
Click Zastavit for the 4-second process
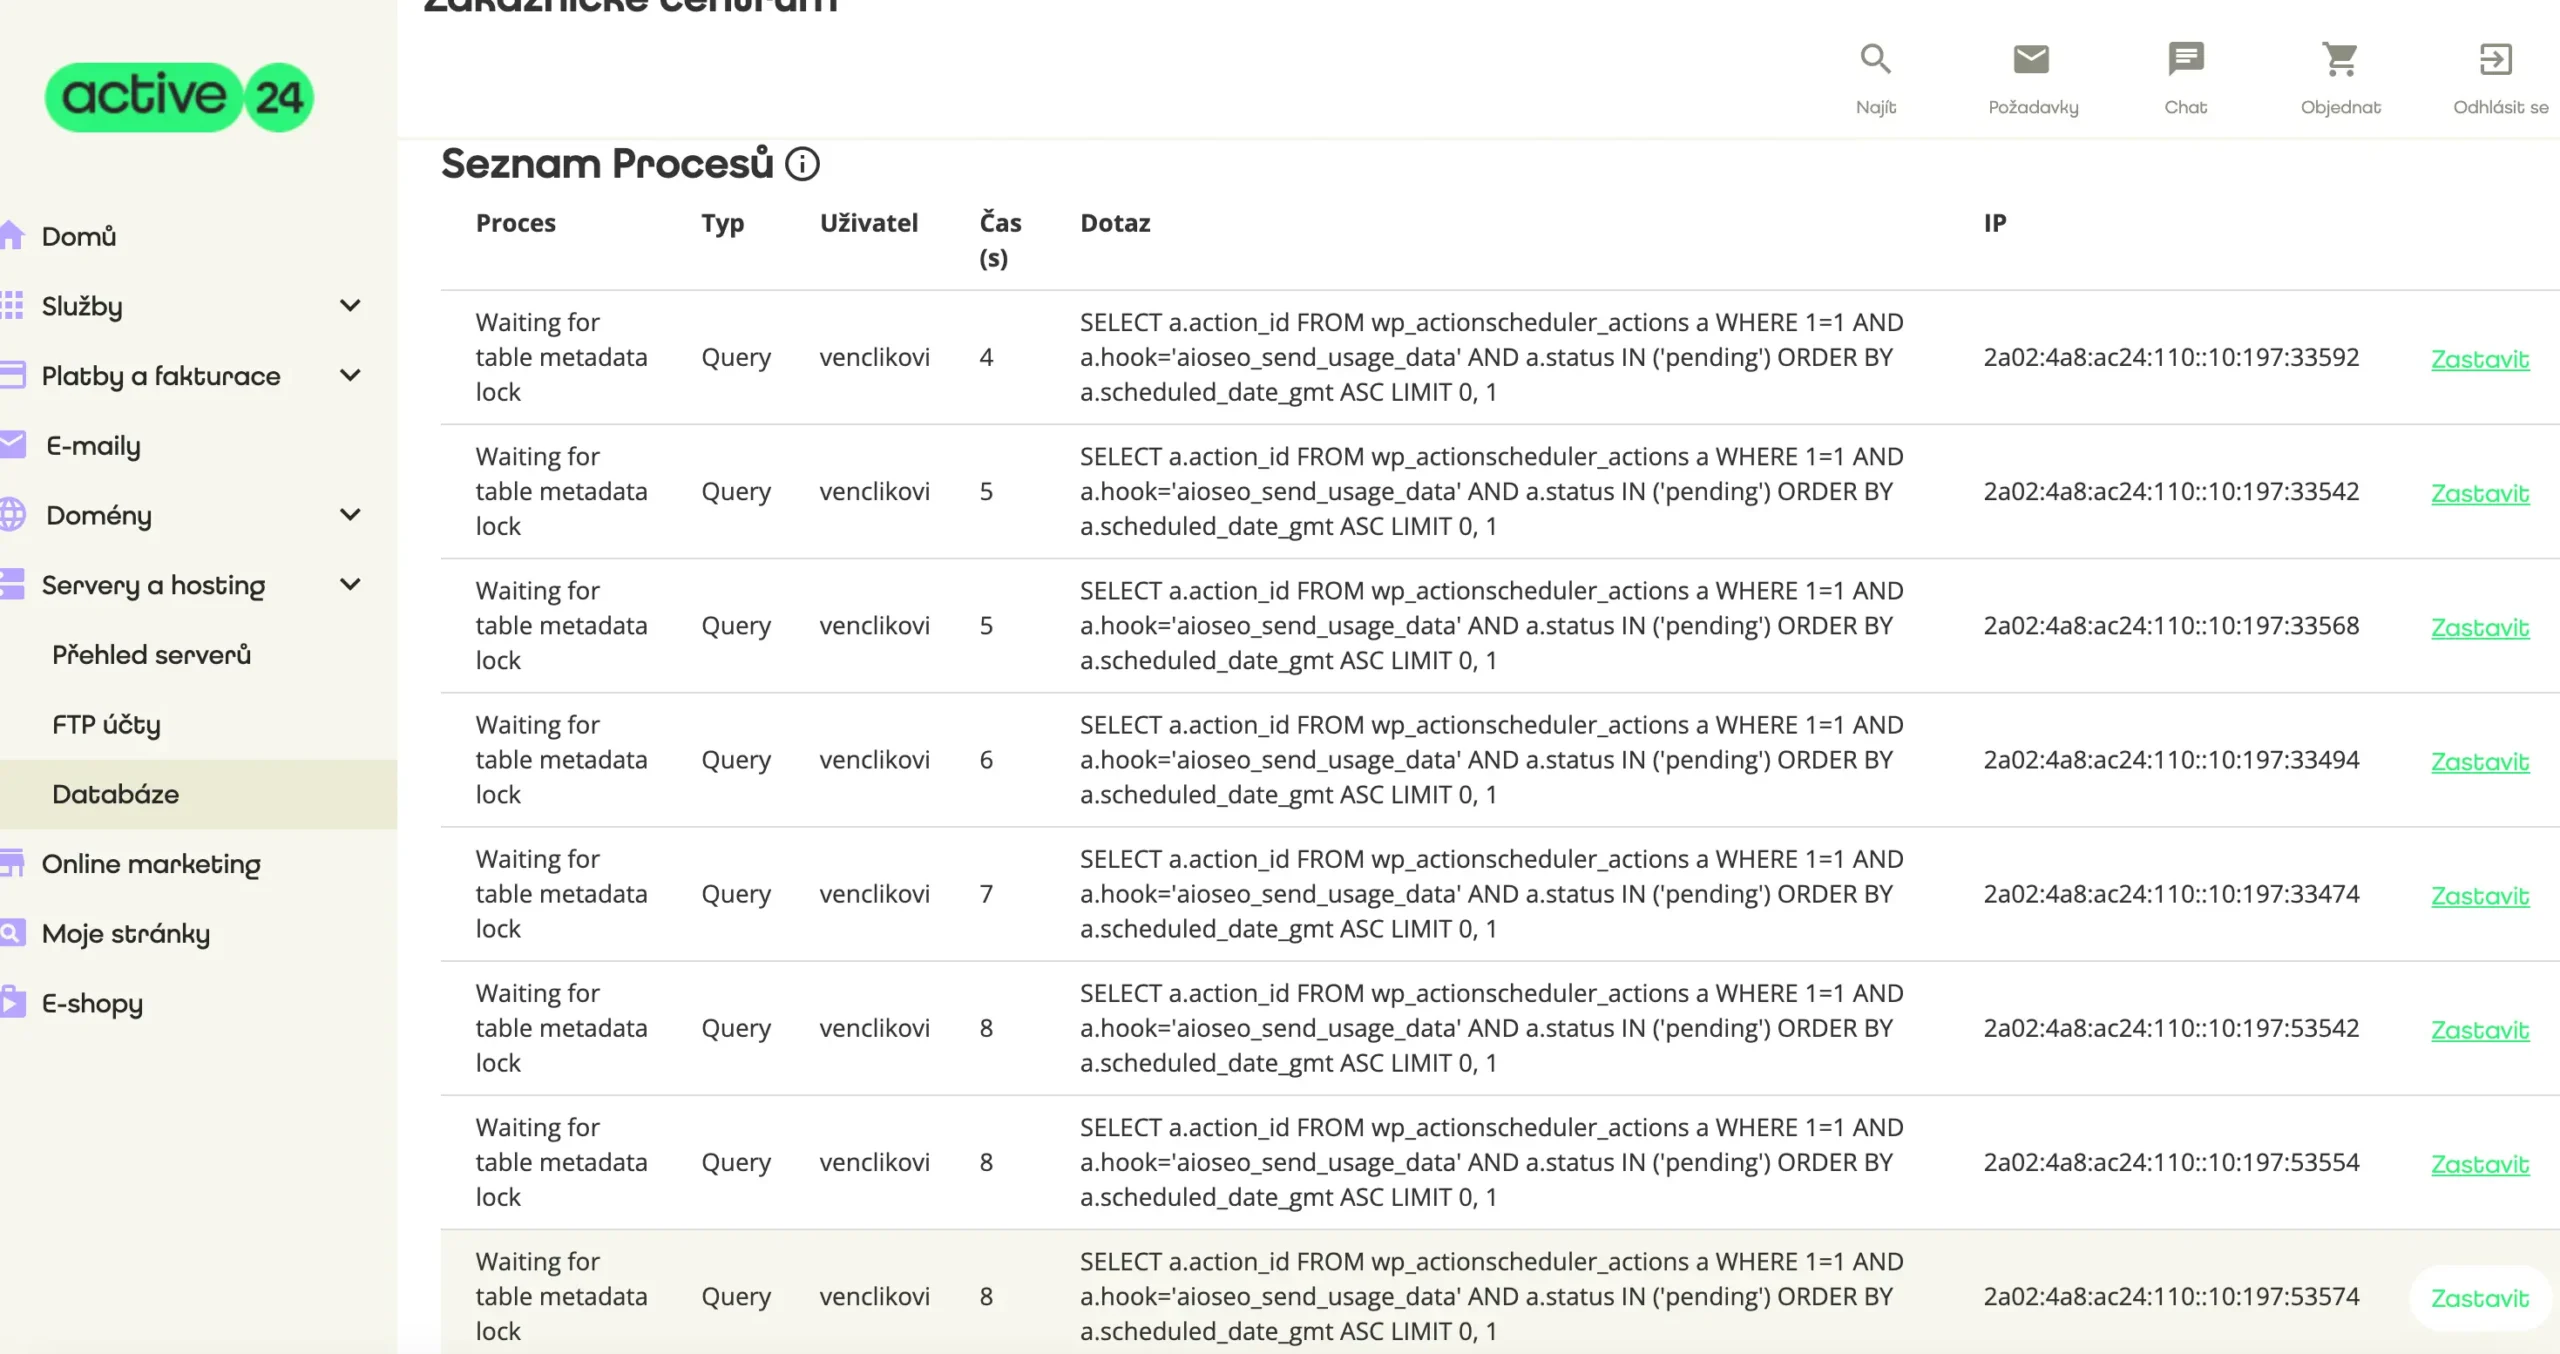point(2479,359)
